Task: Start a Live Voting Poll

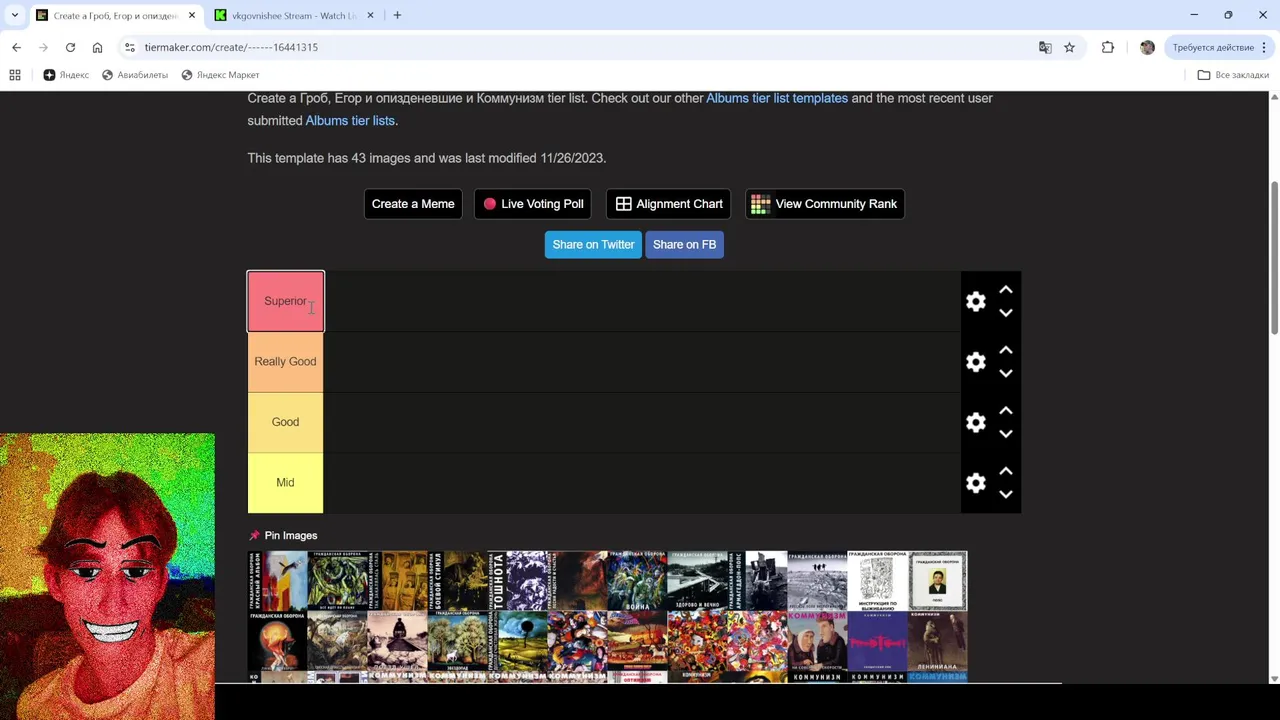Action: (x=533, y=204)
